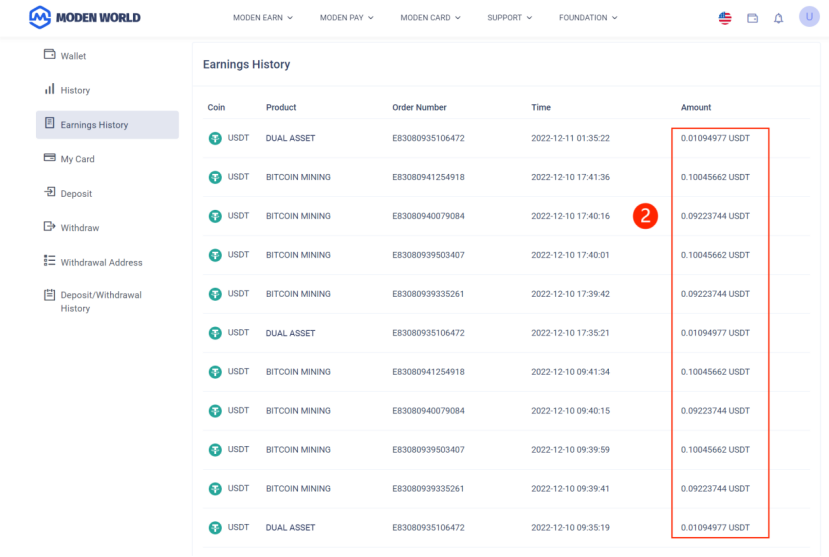Click USDT coin icon in 17:40:01 row

(215, 255)
